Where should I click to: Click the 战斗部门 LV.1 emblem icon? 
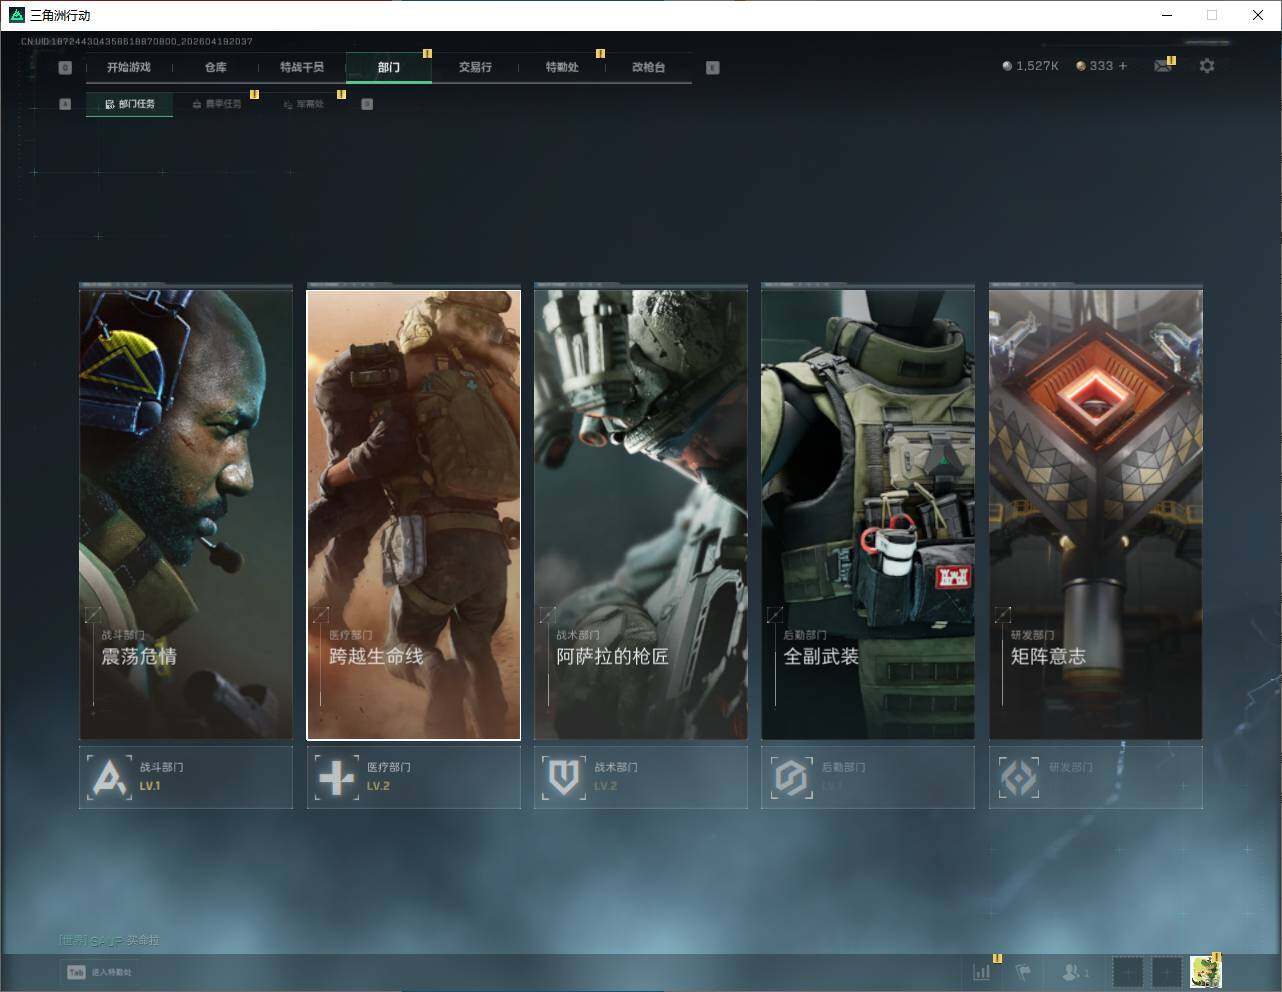[109, 777]
